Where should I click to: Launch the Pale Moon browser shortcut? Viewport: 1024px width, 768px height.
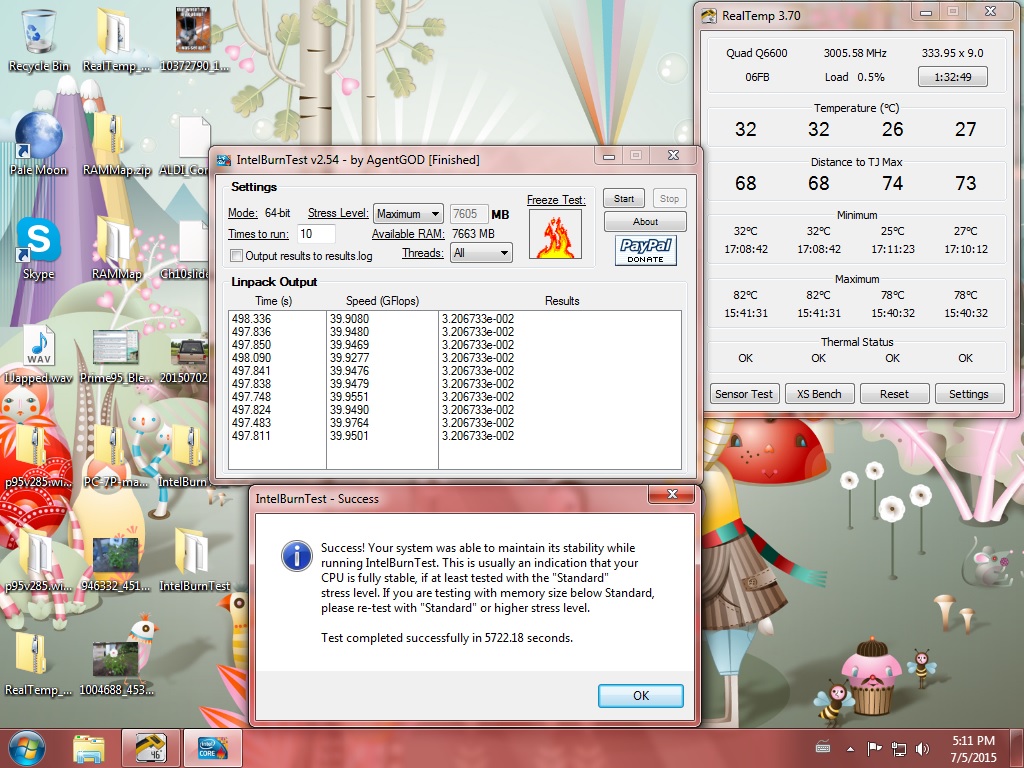pos(39,144)
